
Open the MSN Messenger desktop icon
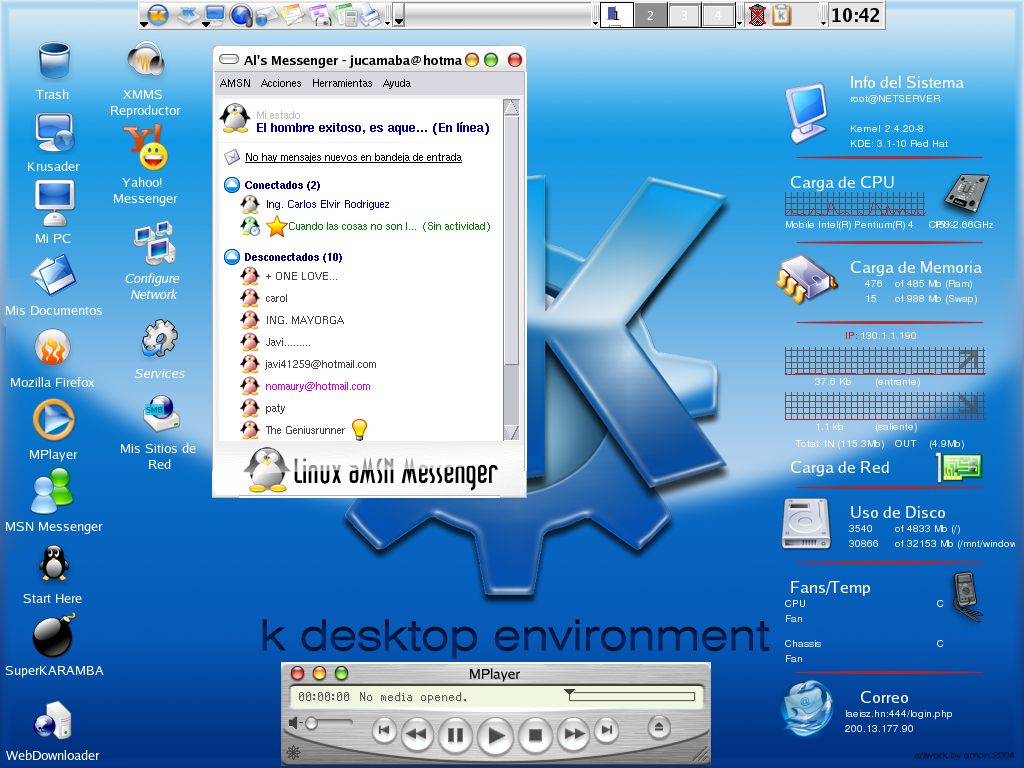pyautogui.click(x=52, y=491)
